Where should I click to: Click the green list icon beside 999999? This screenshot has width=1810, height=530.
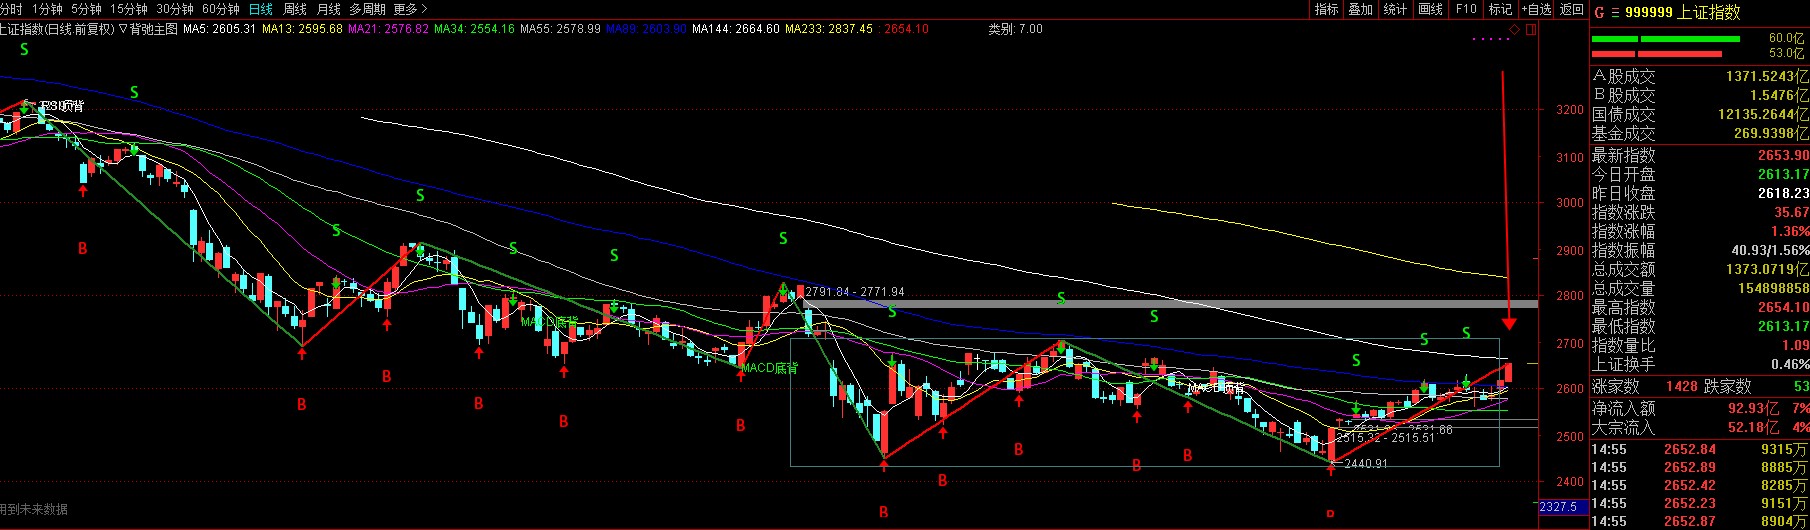pyautogui.click(x=1614, y=12)
